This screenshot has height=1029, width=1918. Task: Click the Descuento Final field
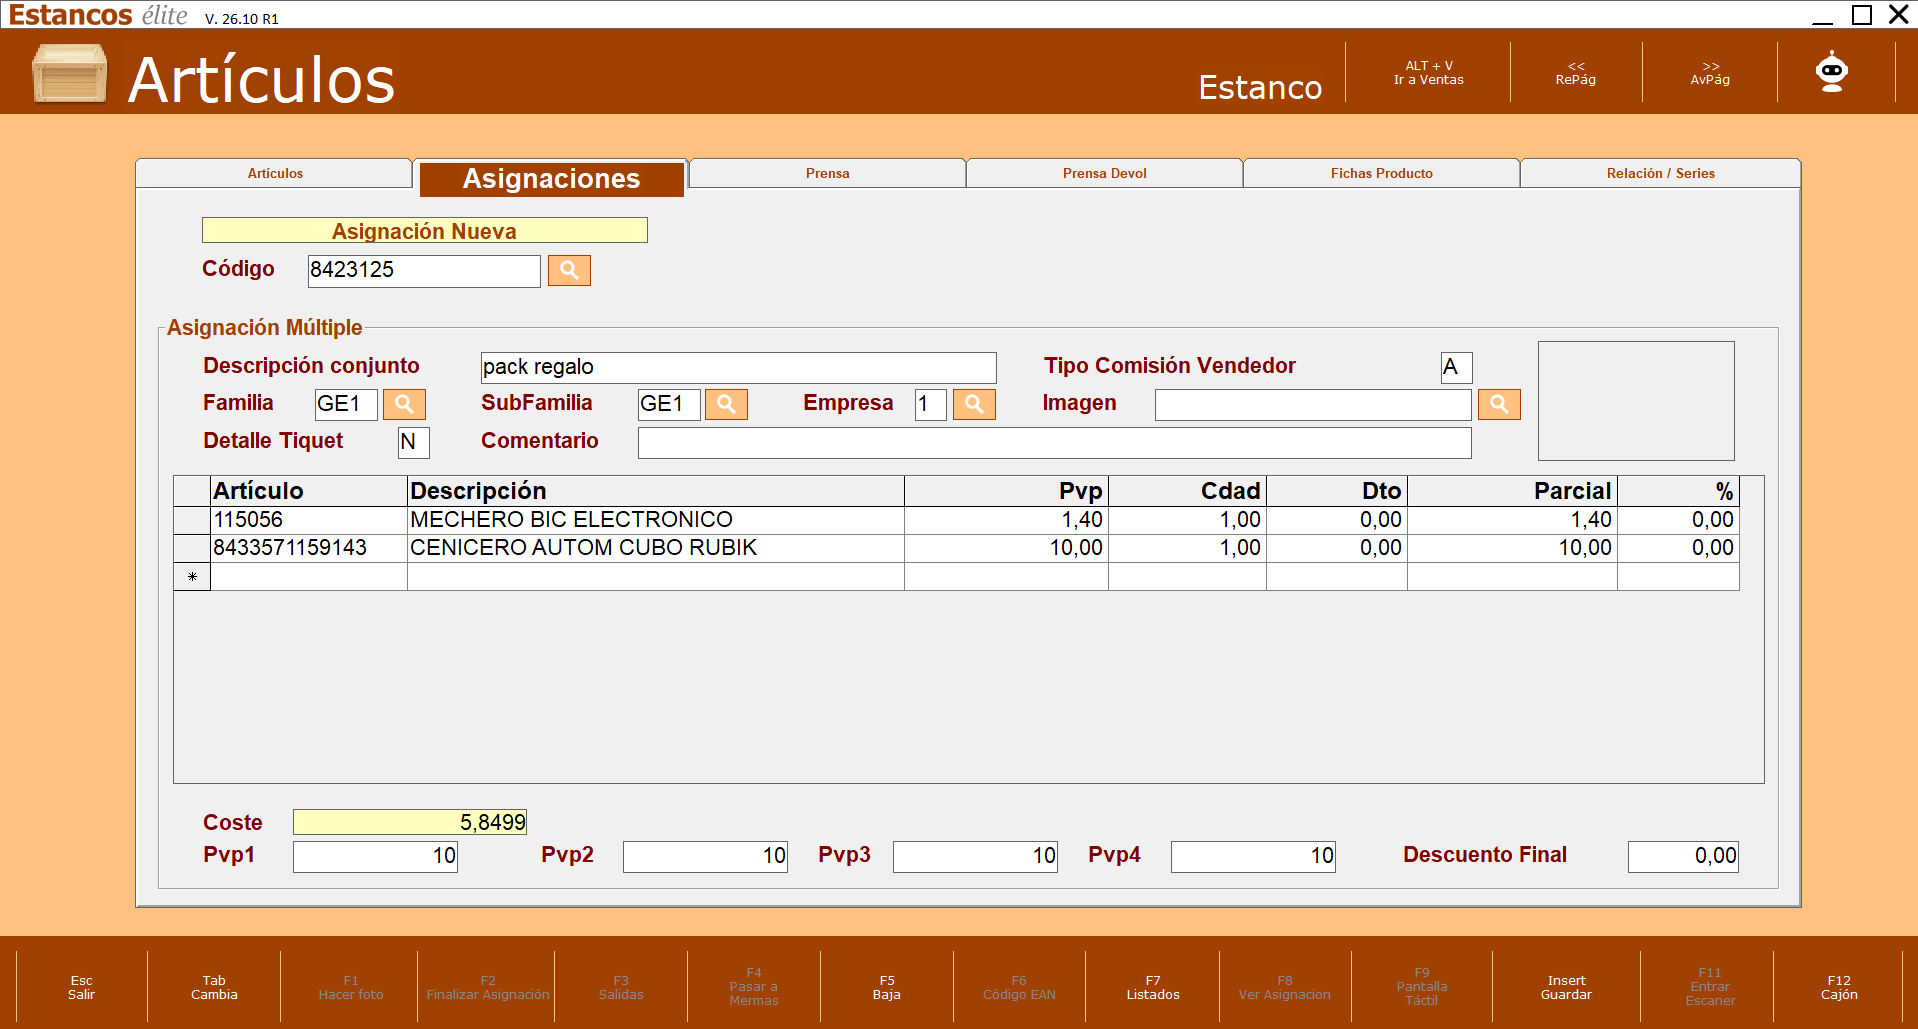coord(1683,856)
